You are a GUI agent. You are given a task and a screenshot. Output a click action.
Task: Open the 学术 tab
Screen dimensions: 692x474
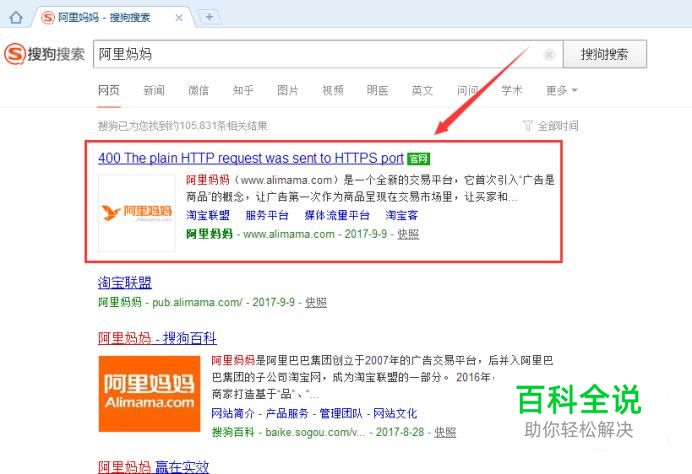pos(512,90)
